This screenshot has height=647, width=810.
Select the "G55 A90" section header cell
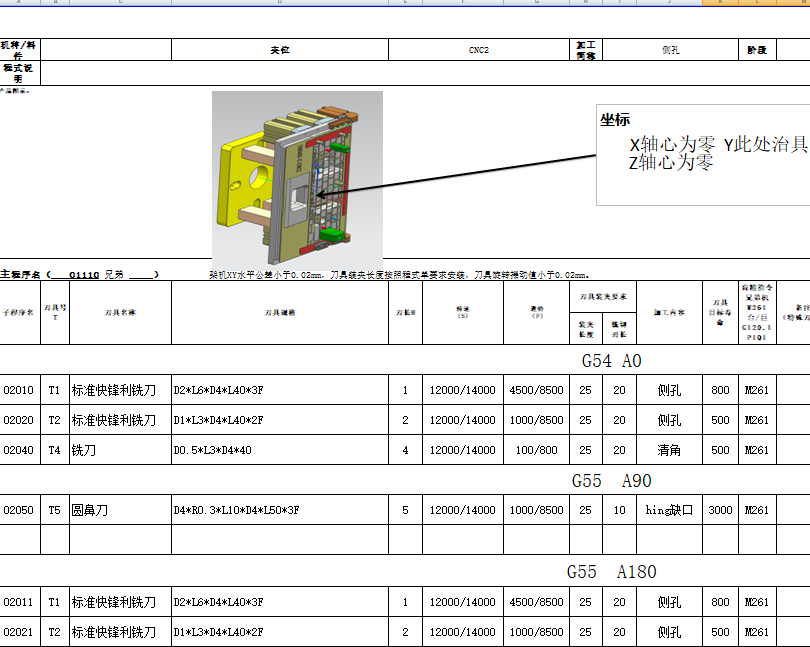(x=610, y=480)
